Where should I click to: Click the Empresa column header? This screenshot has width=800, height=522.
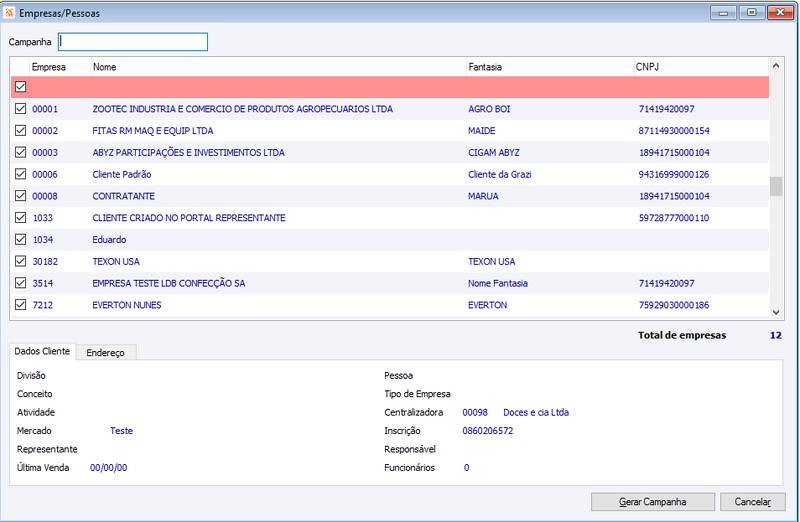pyautogui.click(x=60, y=67)
